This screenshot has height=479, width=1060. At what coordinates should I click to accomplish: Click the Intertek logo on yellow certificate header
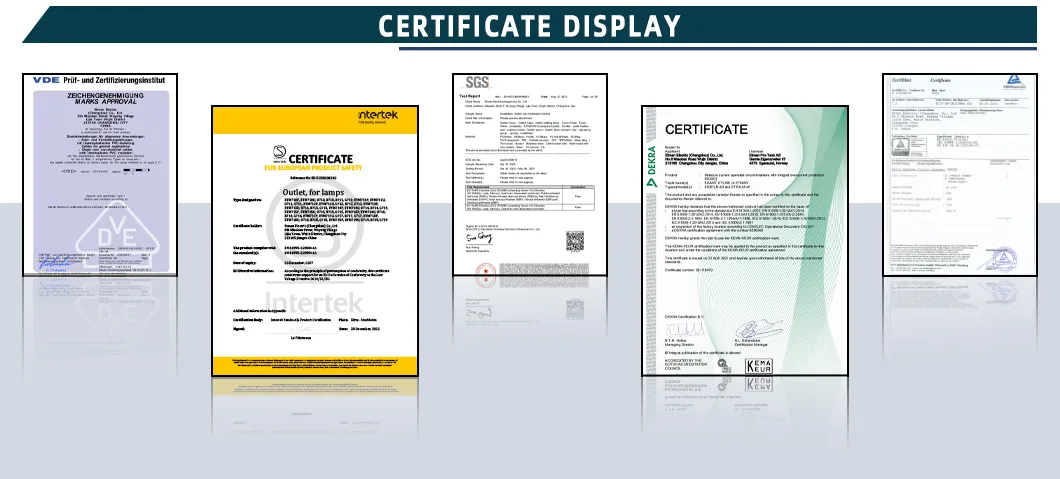[378, 116]
